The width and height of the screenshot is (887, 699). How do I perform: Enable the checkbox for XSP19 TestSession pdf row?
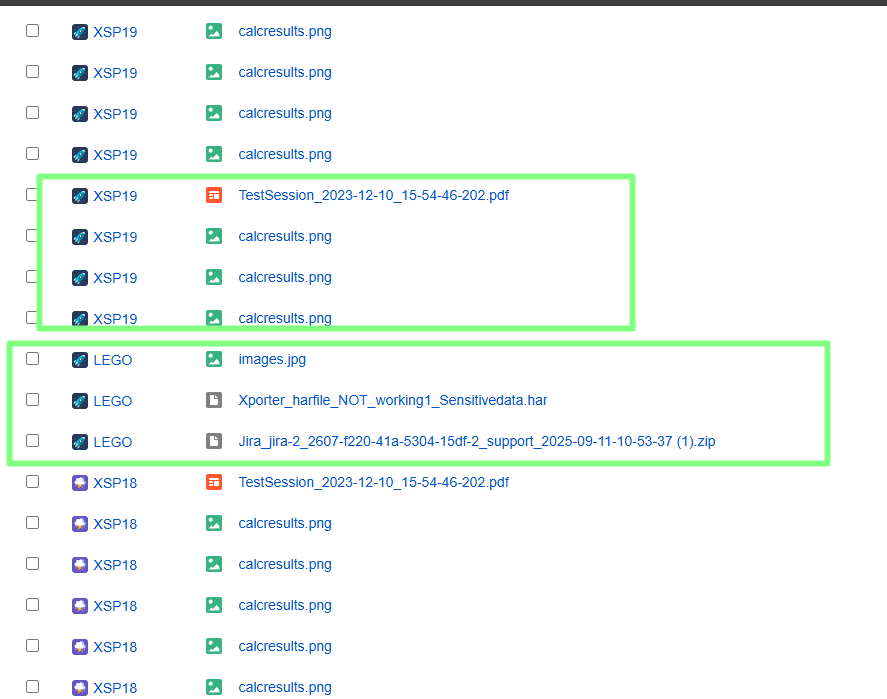32,194
